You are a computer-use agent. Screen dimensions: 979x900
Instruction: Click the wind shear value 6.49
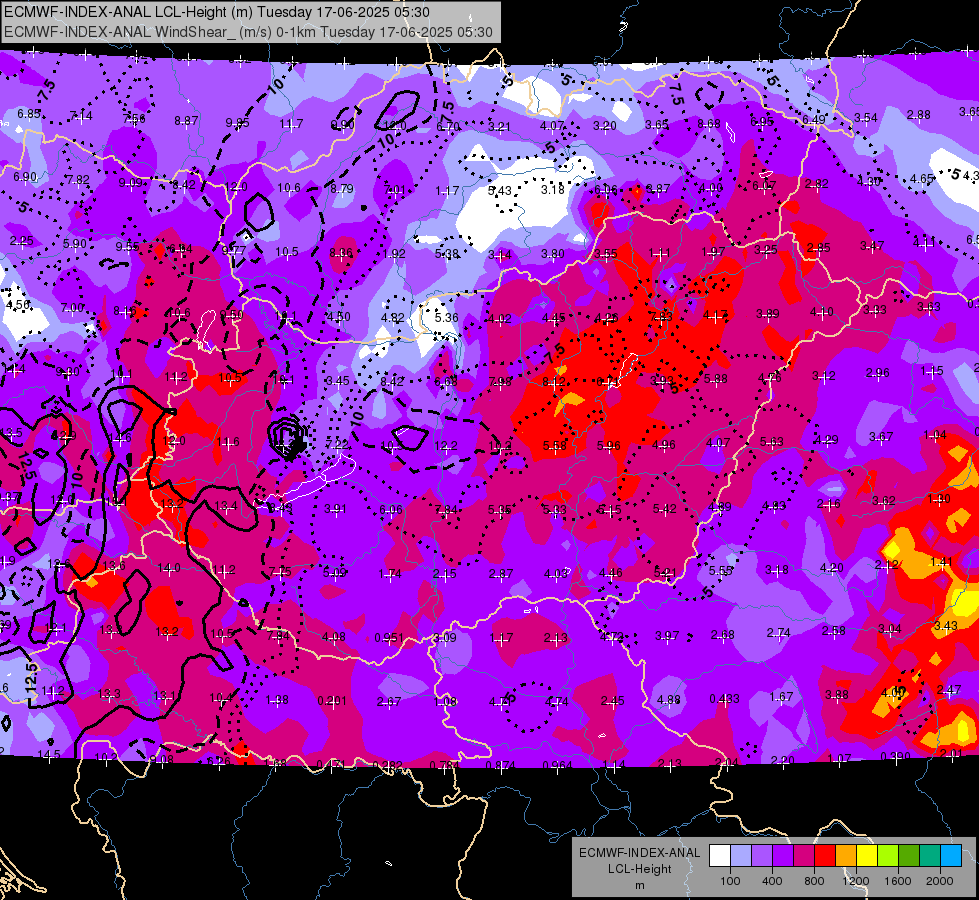click(814, 119)
